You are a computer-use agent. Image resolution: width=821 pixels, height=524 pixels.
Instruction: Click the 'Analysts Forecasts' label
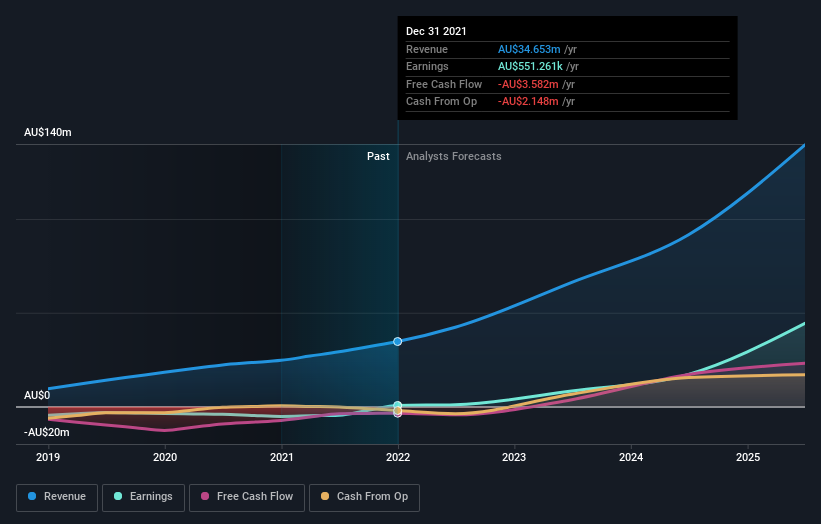coord(453,156)
